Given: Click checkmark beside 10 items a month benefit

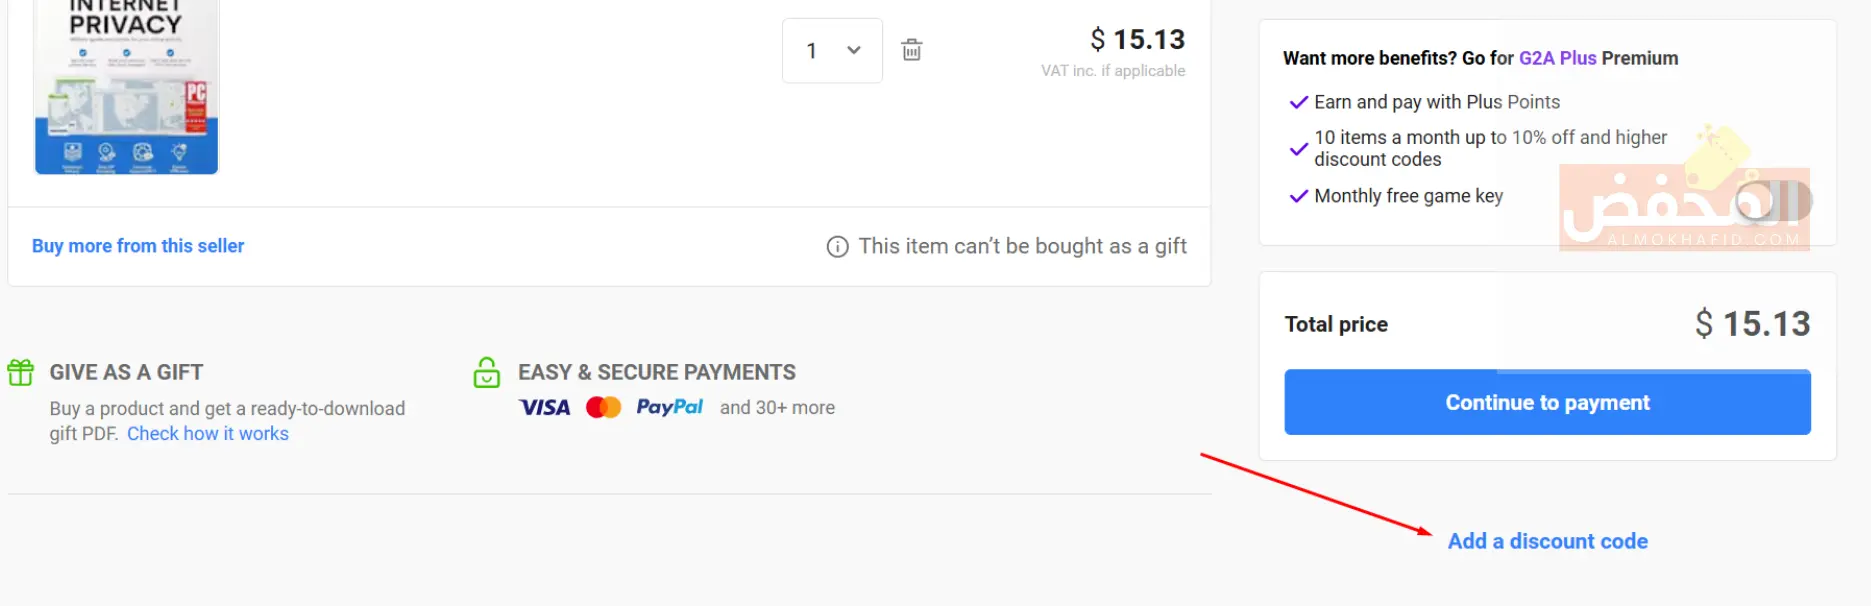Looking at the screenshot, I should (1298, 149).
